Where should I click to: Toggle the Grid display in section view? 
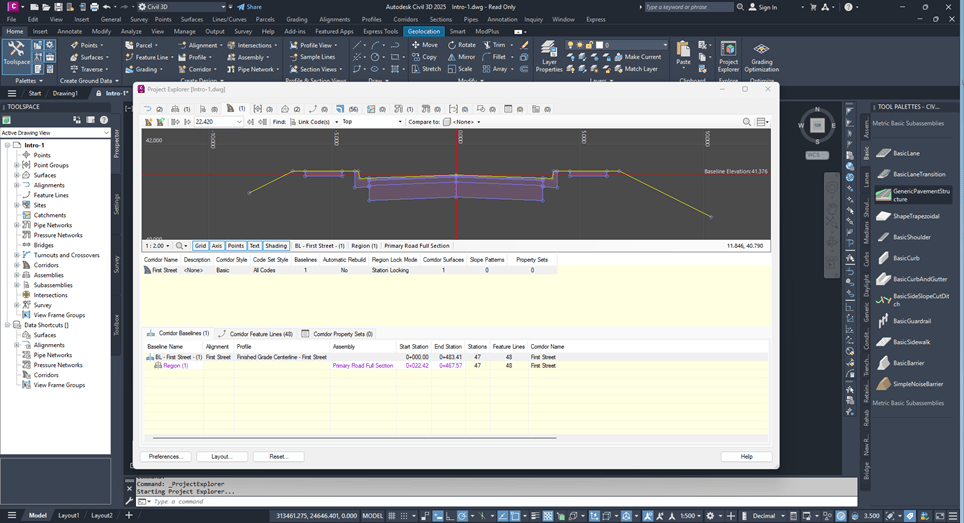click(200, 245)
